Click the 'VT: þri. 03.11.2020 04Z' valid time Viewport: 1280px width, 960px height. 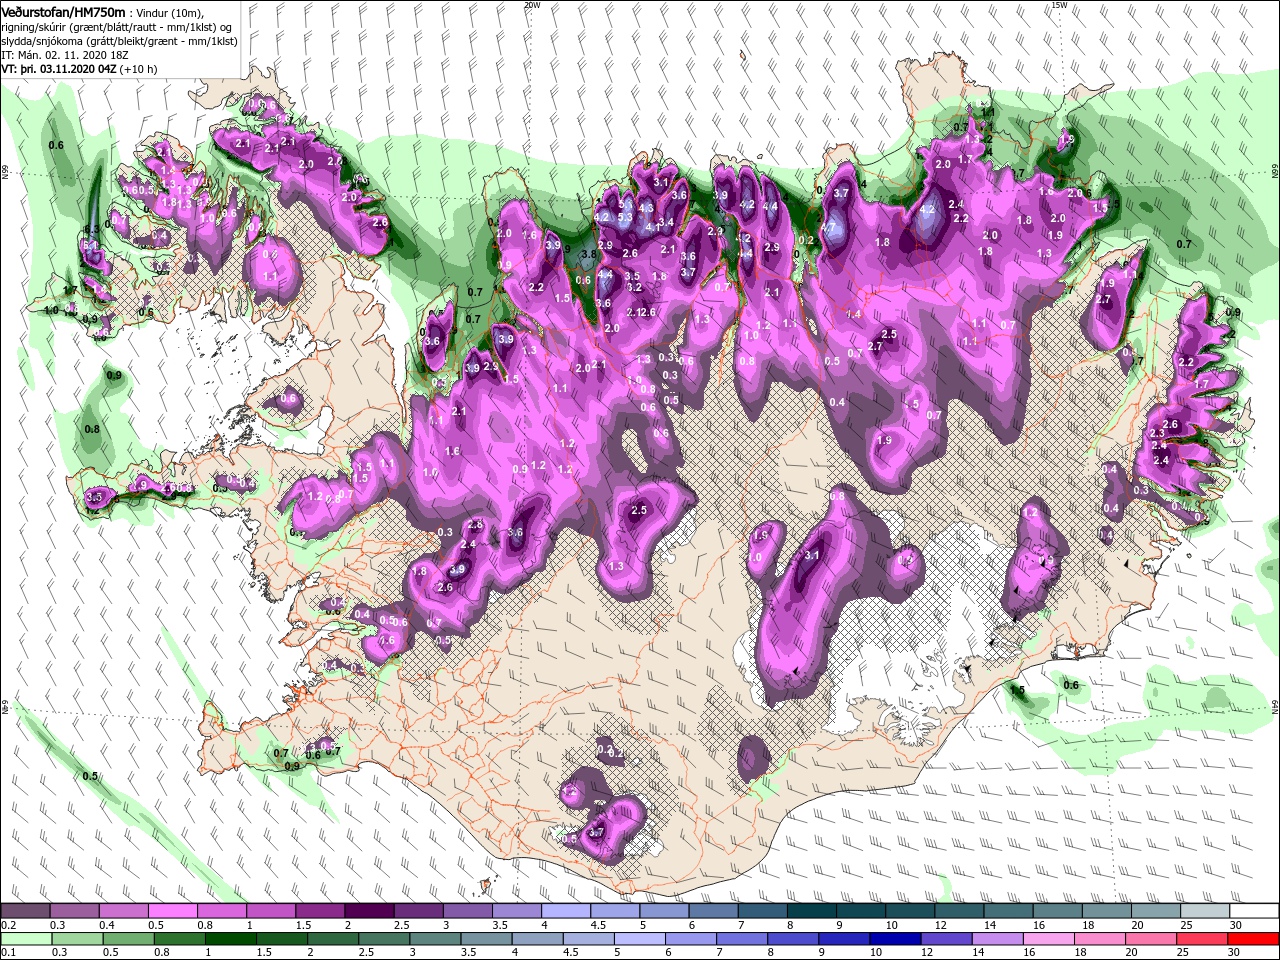point(59,69)
